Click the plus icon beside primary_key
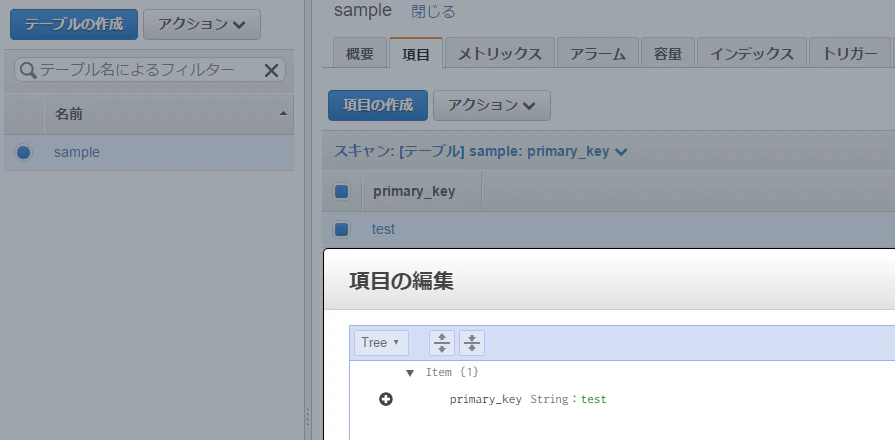895x440 pixels. tap(386, 399)
